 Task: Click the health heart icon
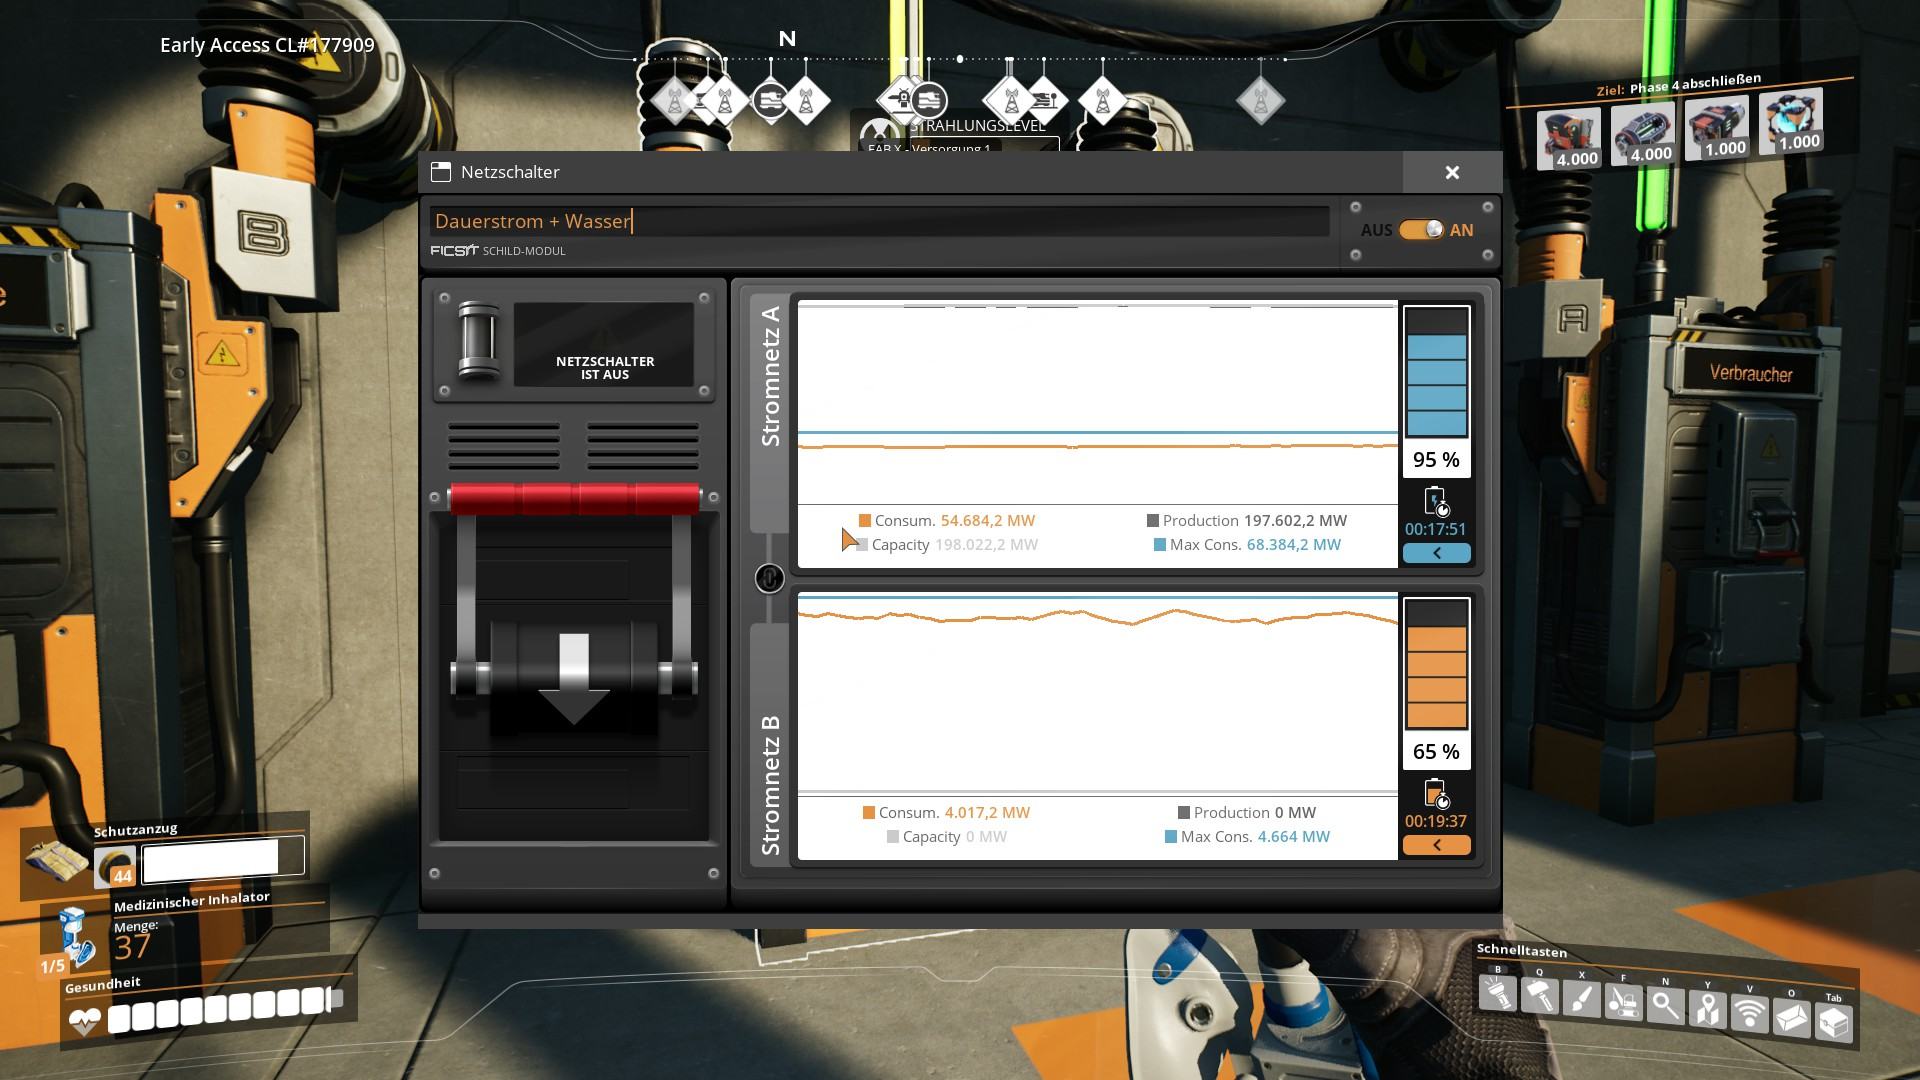click(85, 1021)
